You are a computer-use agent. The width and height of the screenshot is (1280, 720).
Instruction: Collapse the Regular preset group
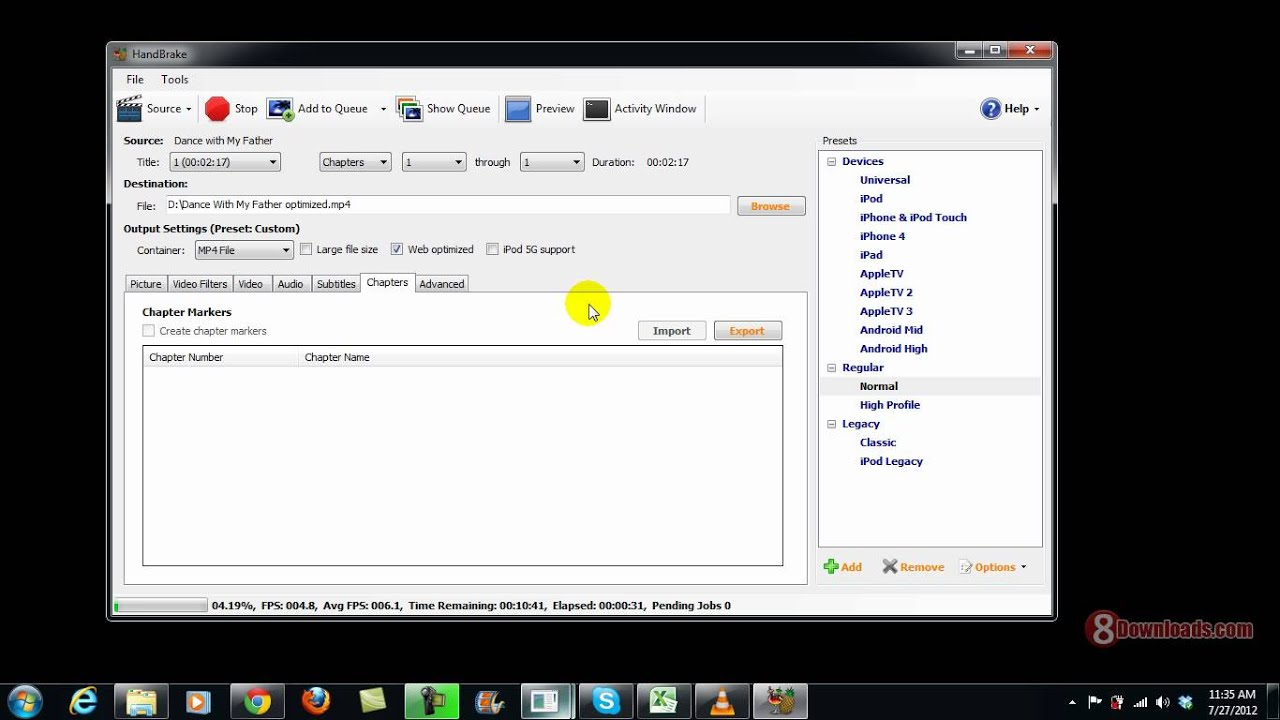click(x=832, y=368)
